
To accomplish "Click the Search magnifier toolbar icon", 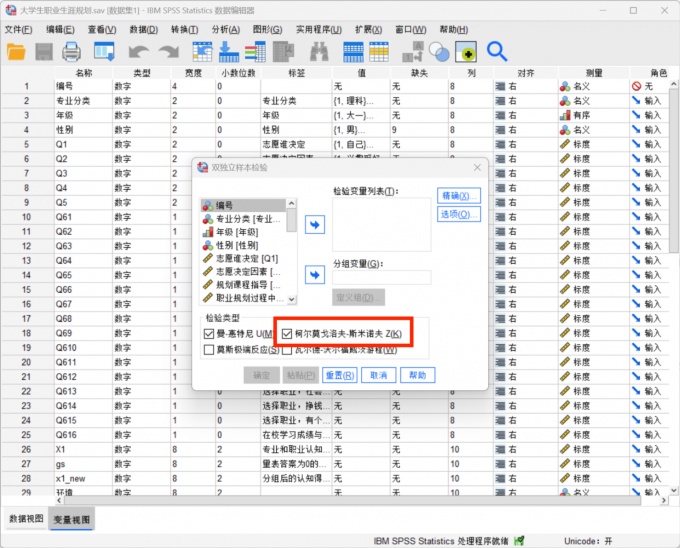I will pyautogui.click(x=497, y=52).
